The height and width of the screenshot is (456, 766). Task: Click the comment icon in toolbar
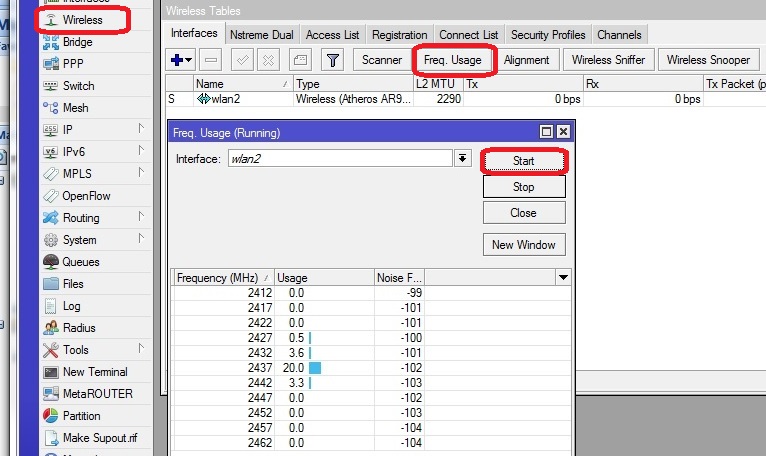[301, 60]
